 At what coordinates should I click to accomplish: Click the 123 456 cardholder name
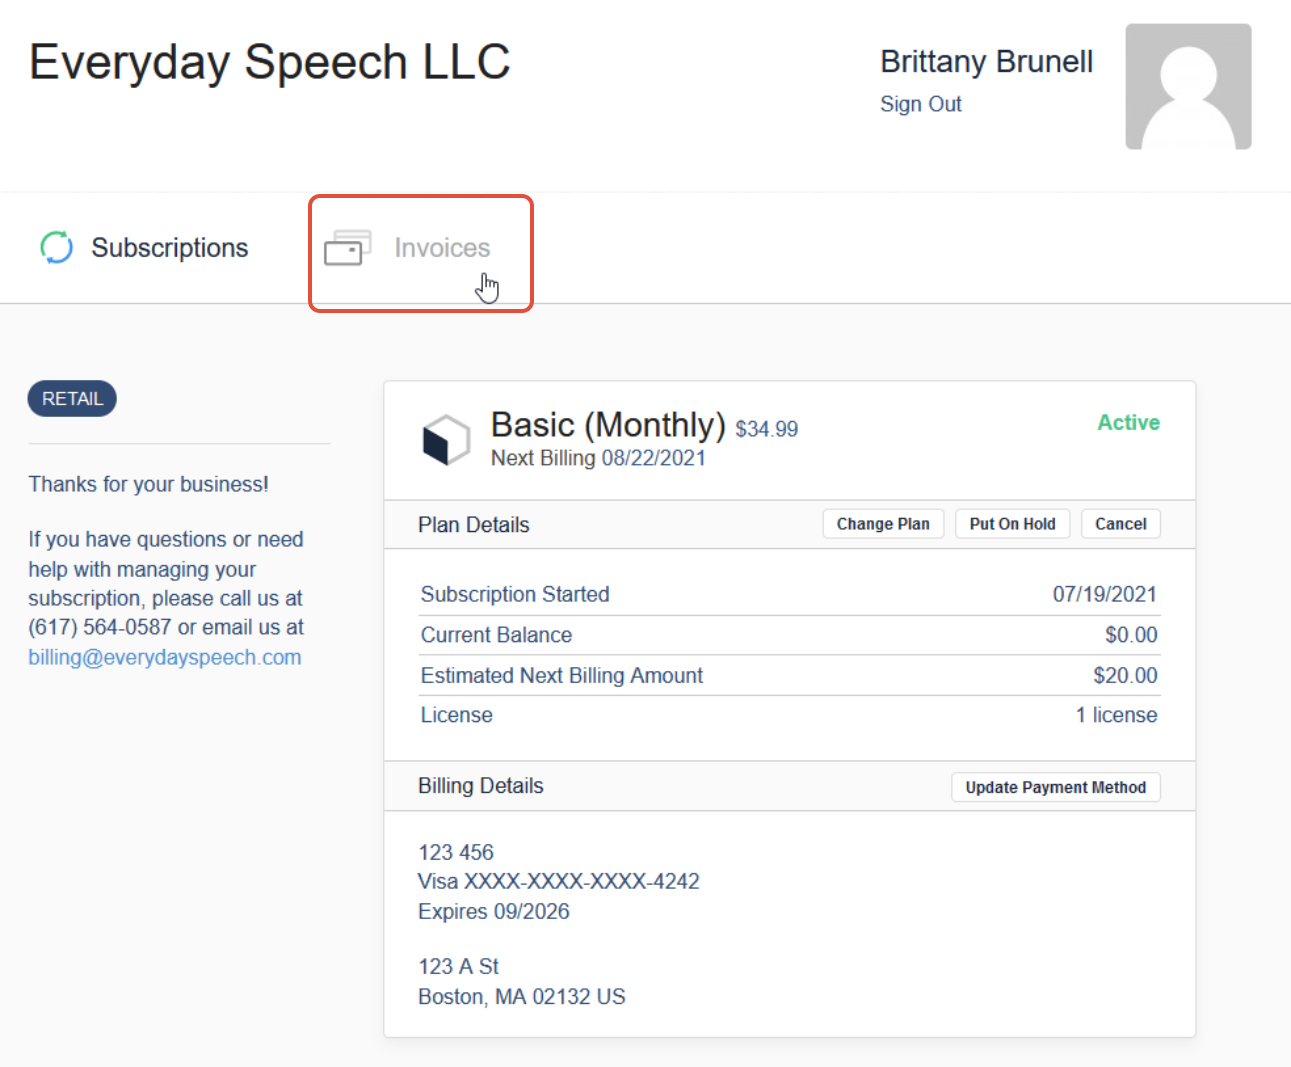pos(456,852)
